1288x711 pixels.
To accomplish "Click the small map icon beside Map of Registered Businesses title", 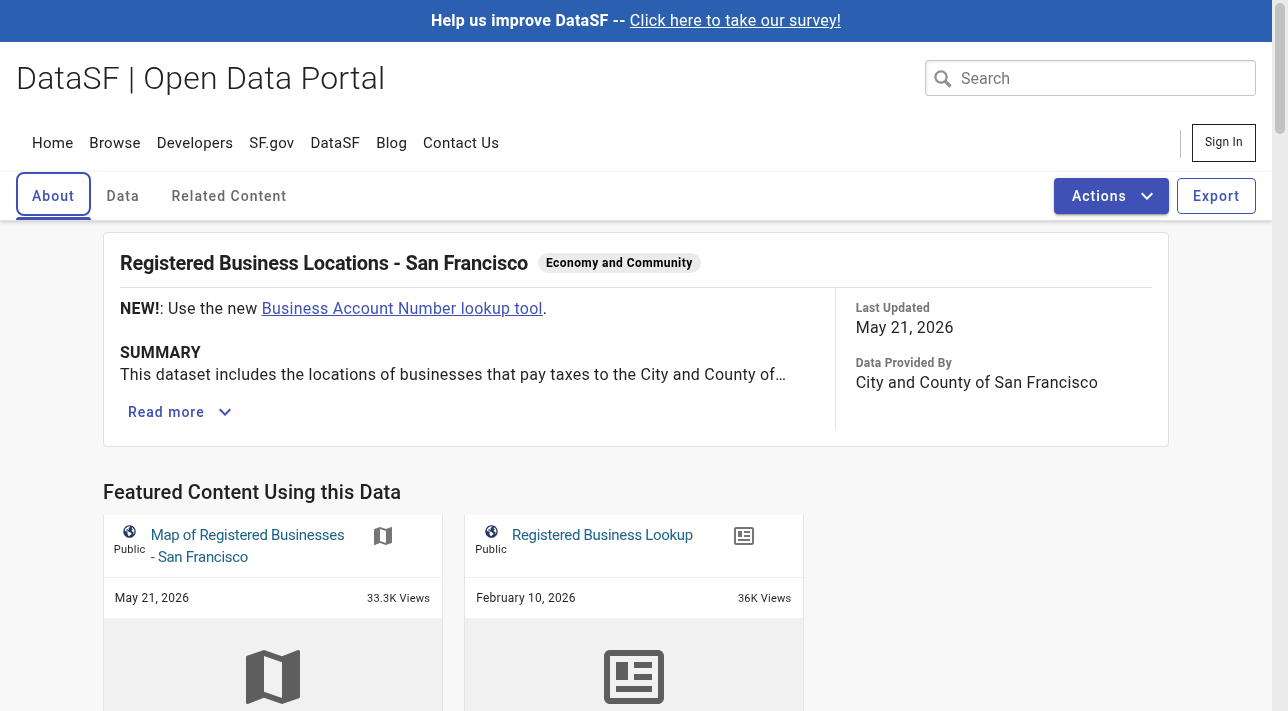I will [383, 536].
